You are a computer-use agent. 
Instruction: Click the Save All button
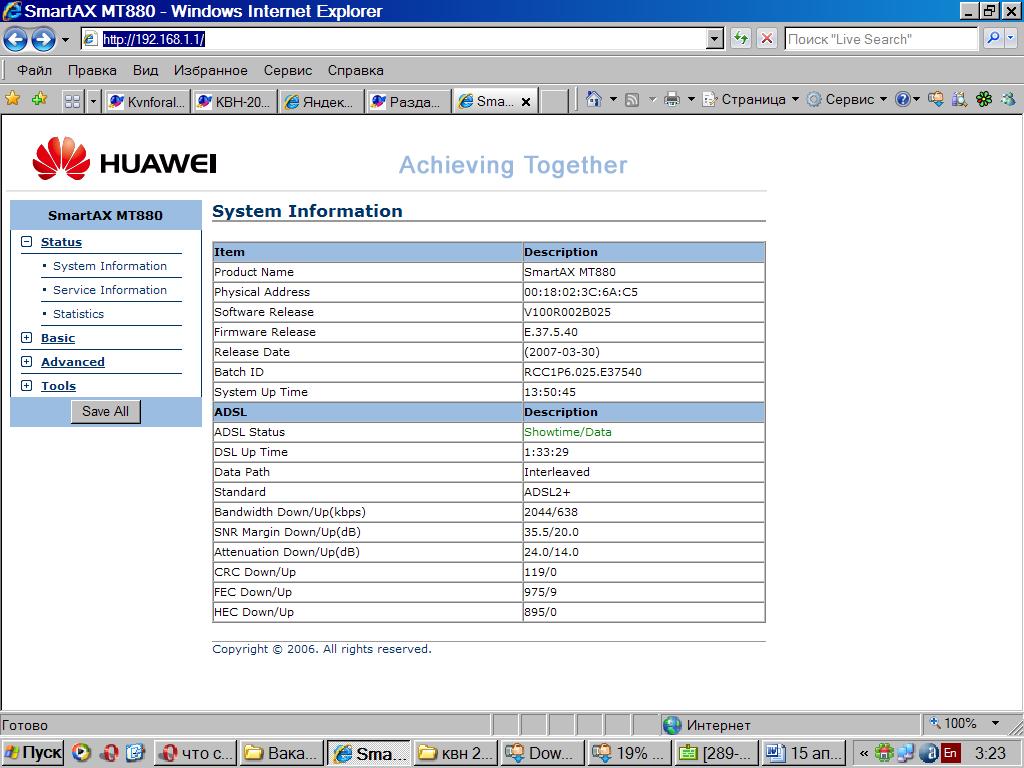(x=105, y=411)
